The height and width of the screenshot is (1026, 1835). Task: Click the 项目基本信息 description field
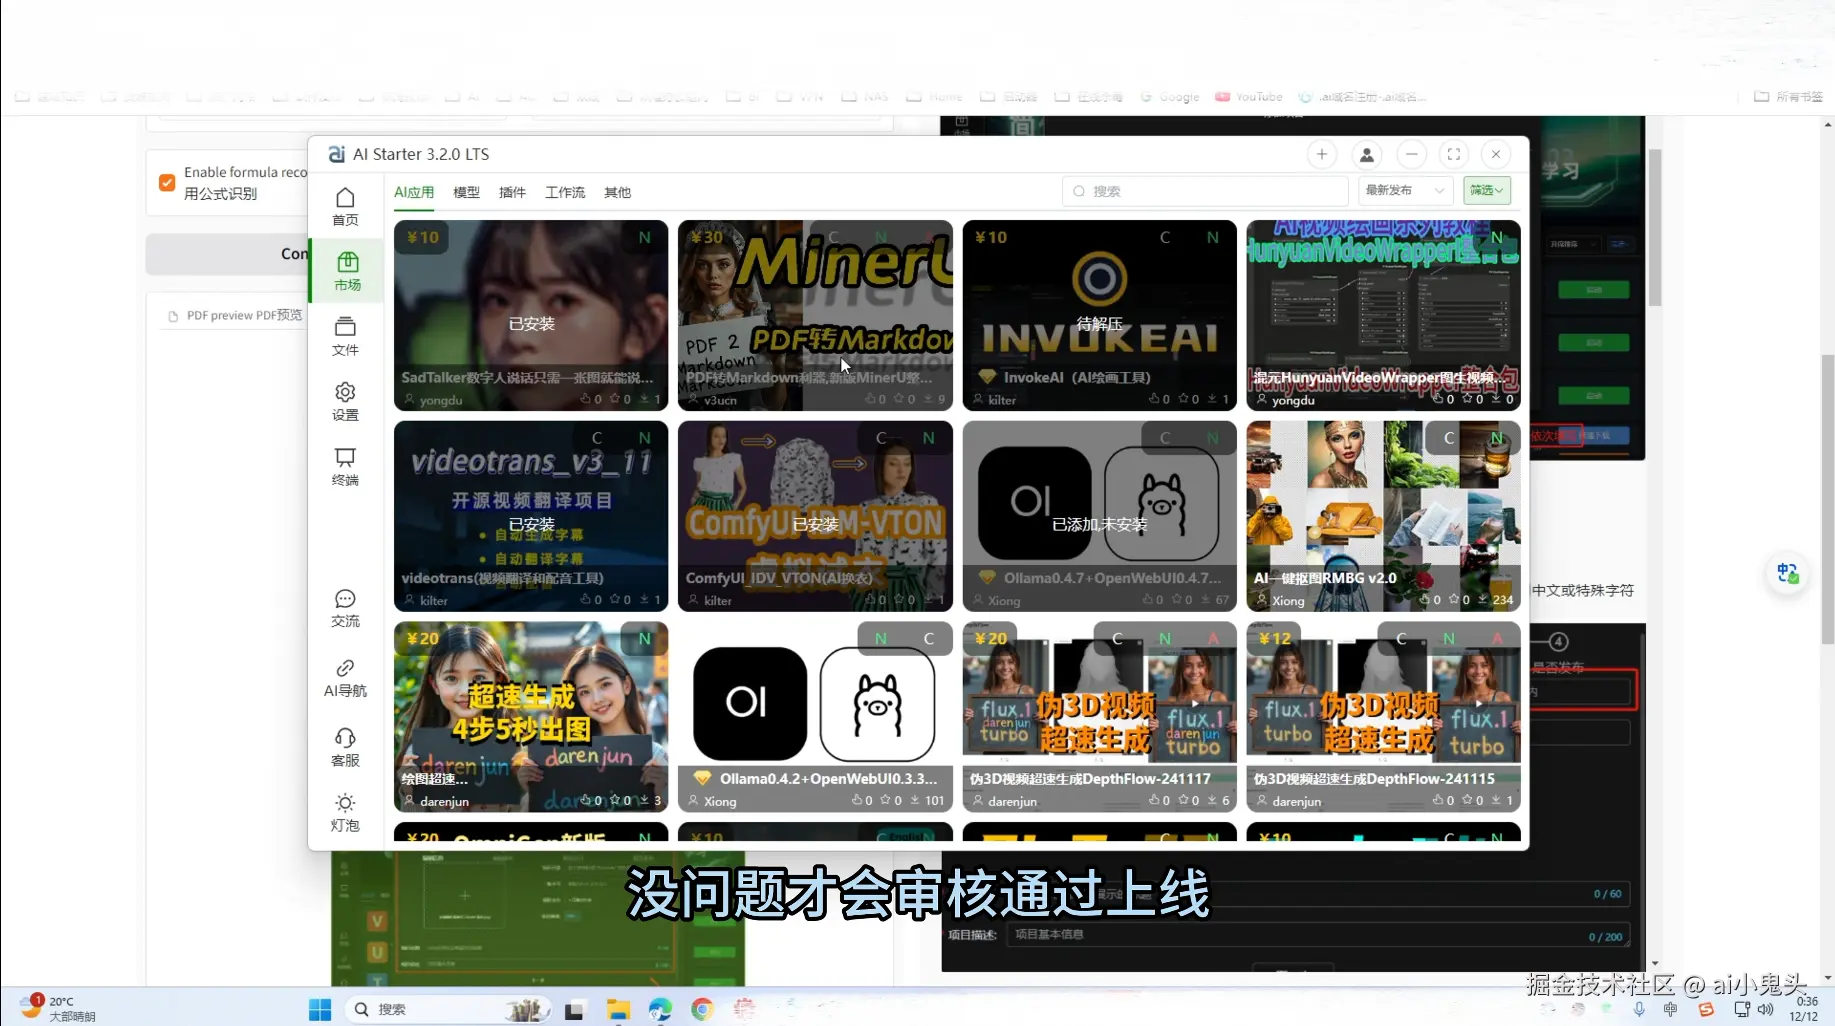pyautogui.click(x=1318, y=935)
